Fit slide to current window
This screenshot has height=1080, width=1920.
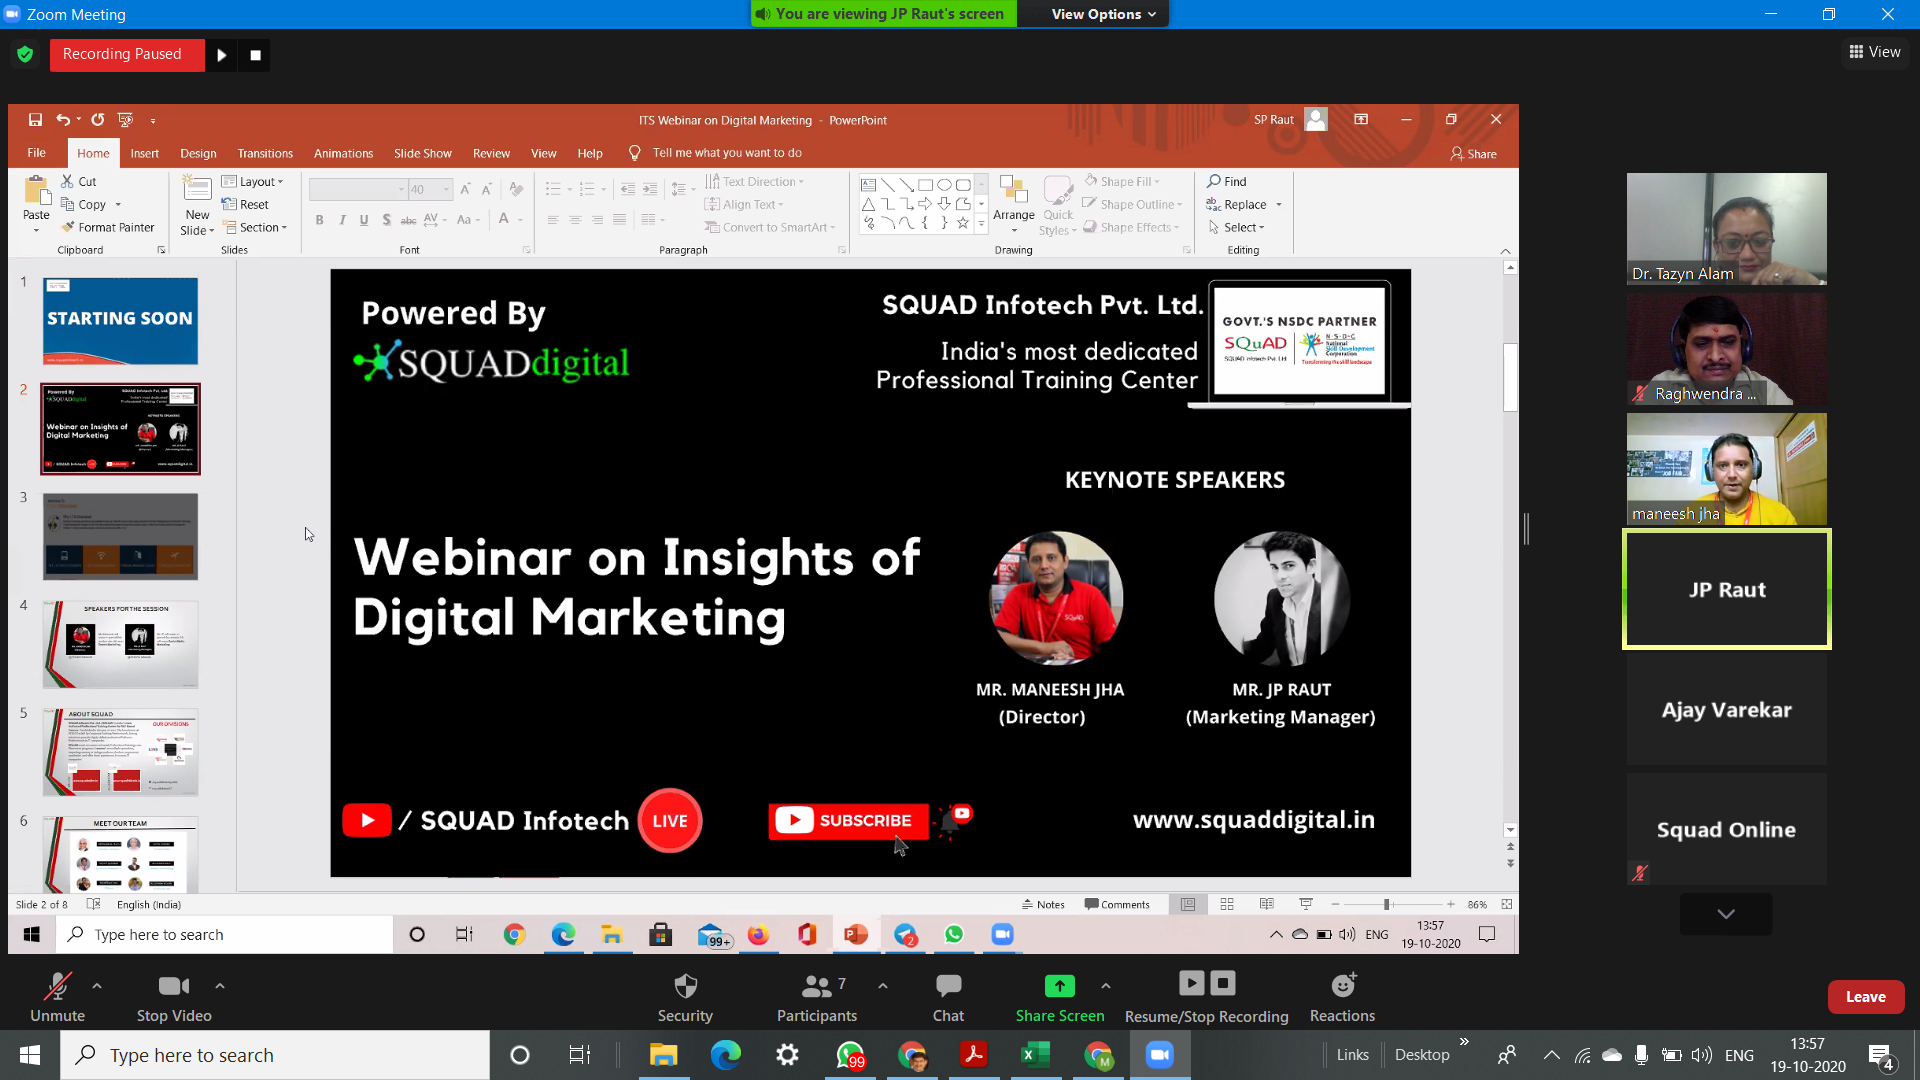tap(1506, 904)
